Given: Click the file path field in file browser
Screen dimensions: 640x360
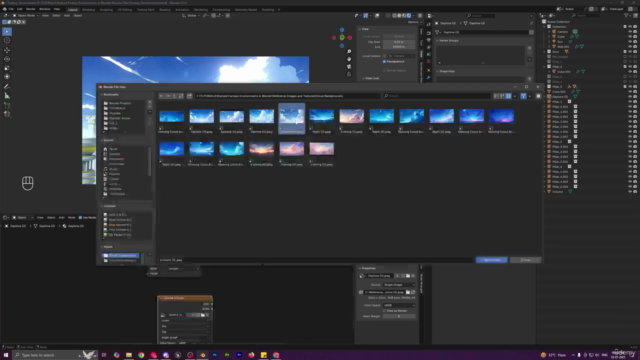Looking at the screenshot, I should [287, 96].
